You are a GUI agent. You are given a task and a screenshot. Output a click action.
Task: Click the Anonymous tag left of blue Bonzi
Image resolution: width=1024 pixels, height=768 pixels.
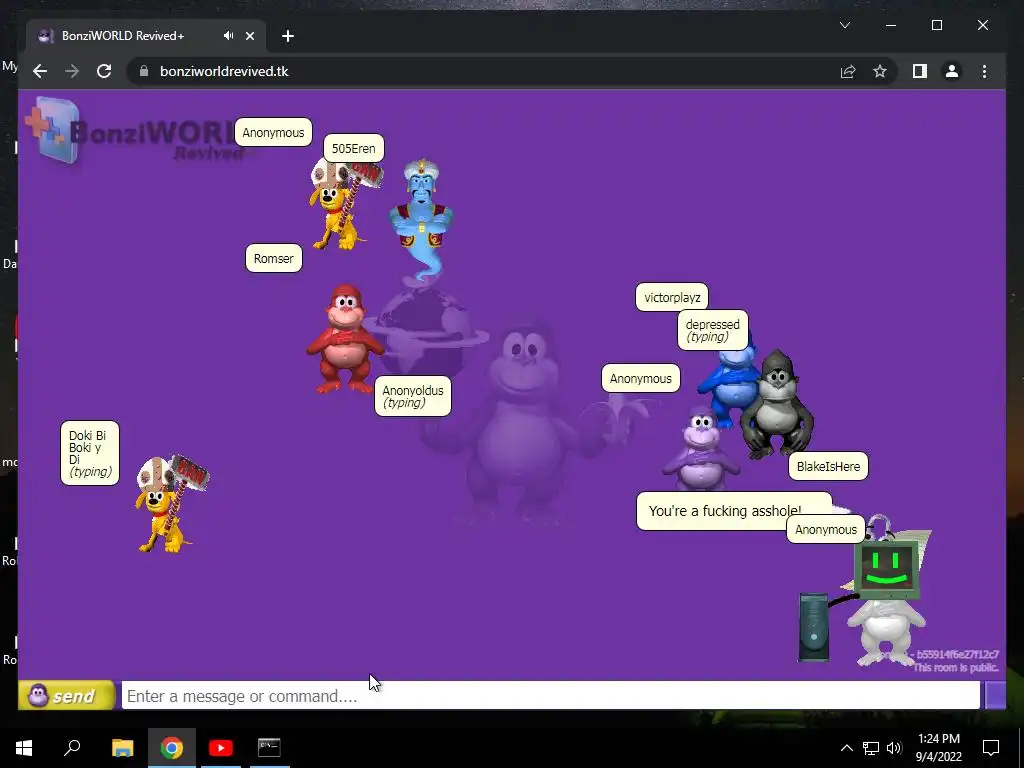[640, 379]
